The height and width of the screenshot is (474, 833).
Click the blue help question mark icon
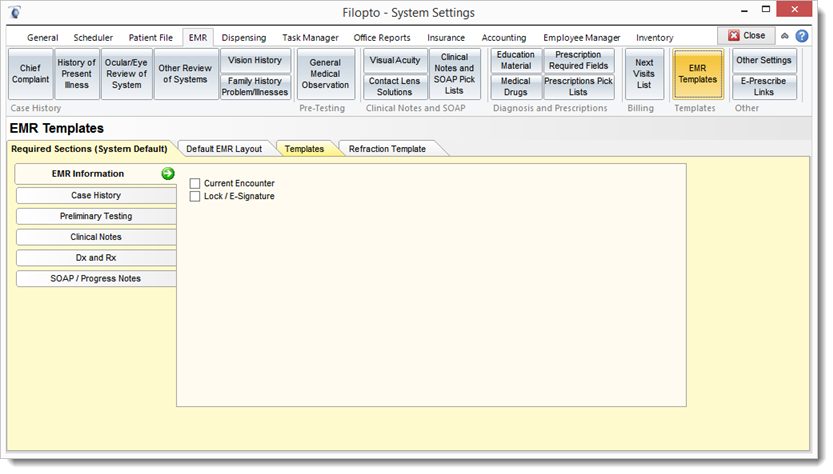point(802,36)
